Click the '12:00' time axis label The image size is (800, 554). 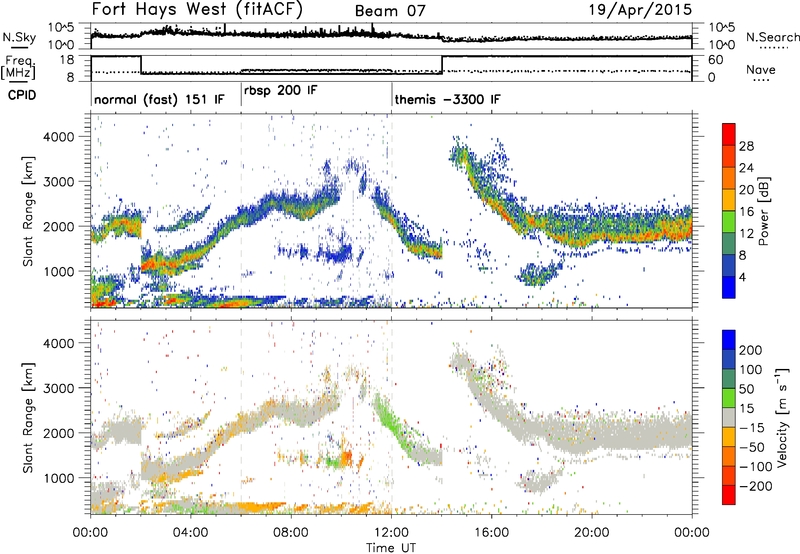click(391, 533)
